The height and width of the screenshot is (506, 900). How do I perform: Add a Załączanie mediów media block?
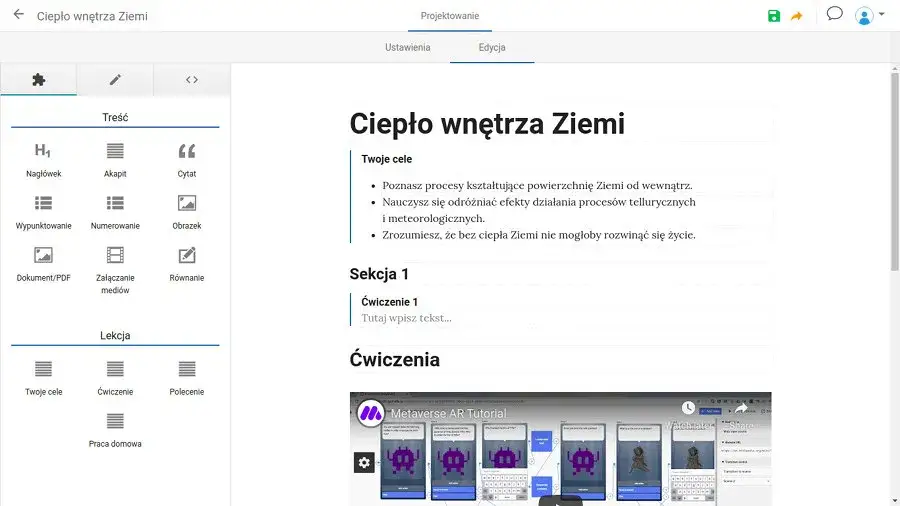tap(115, 269)
